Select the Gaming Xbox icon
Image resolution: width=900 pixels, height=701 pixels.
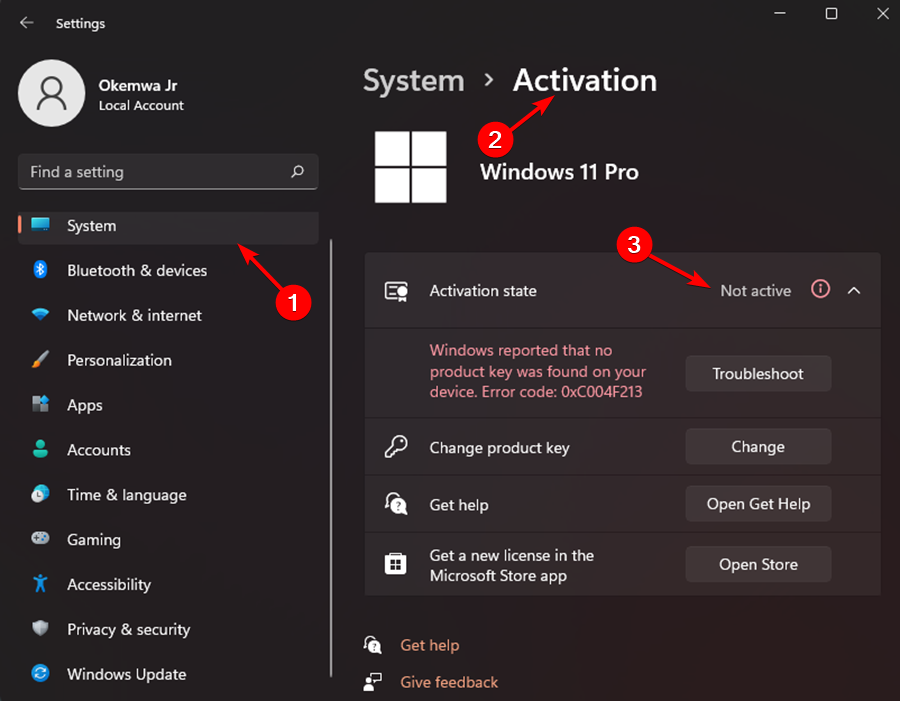click(x=40, y=539)
